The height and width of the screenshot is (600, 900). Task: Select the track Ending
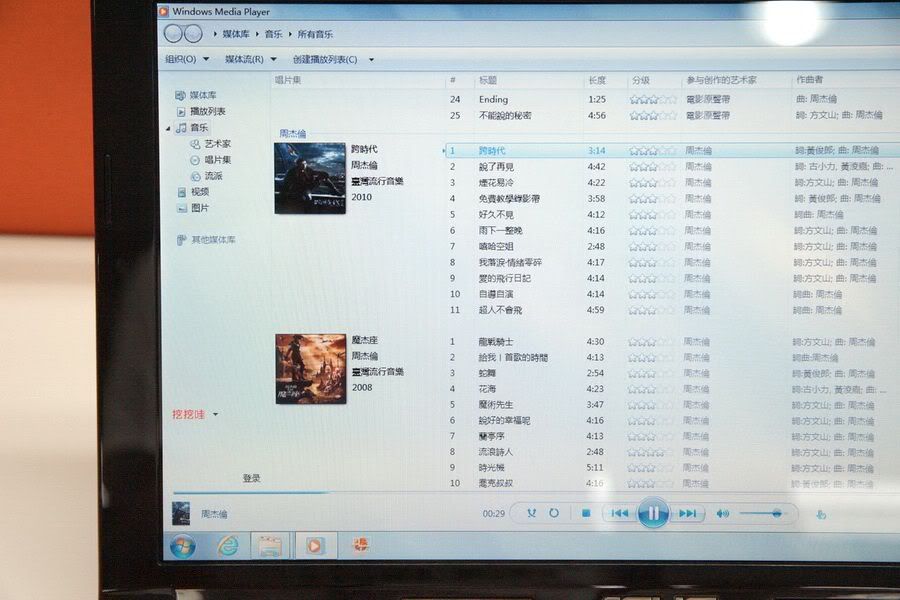pos(493,99)
